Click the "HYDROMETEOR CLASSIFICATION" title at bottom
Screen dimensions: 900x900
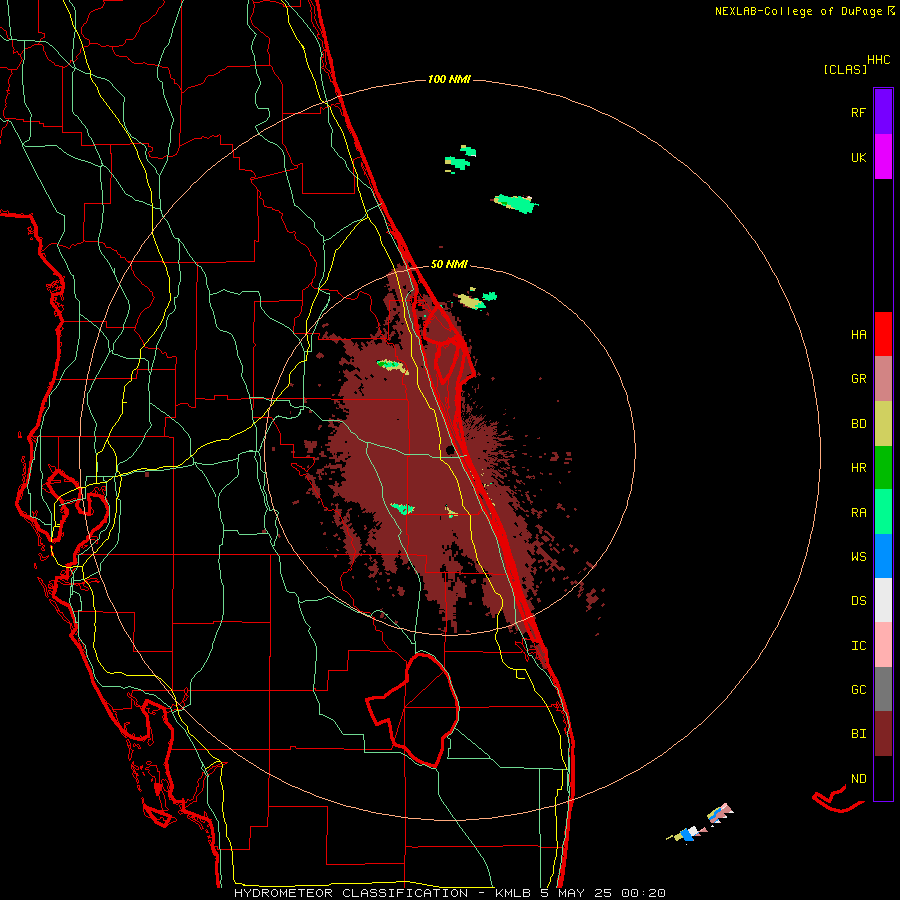[x=351, y=893]
